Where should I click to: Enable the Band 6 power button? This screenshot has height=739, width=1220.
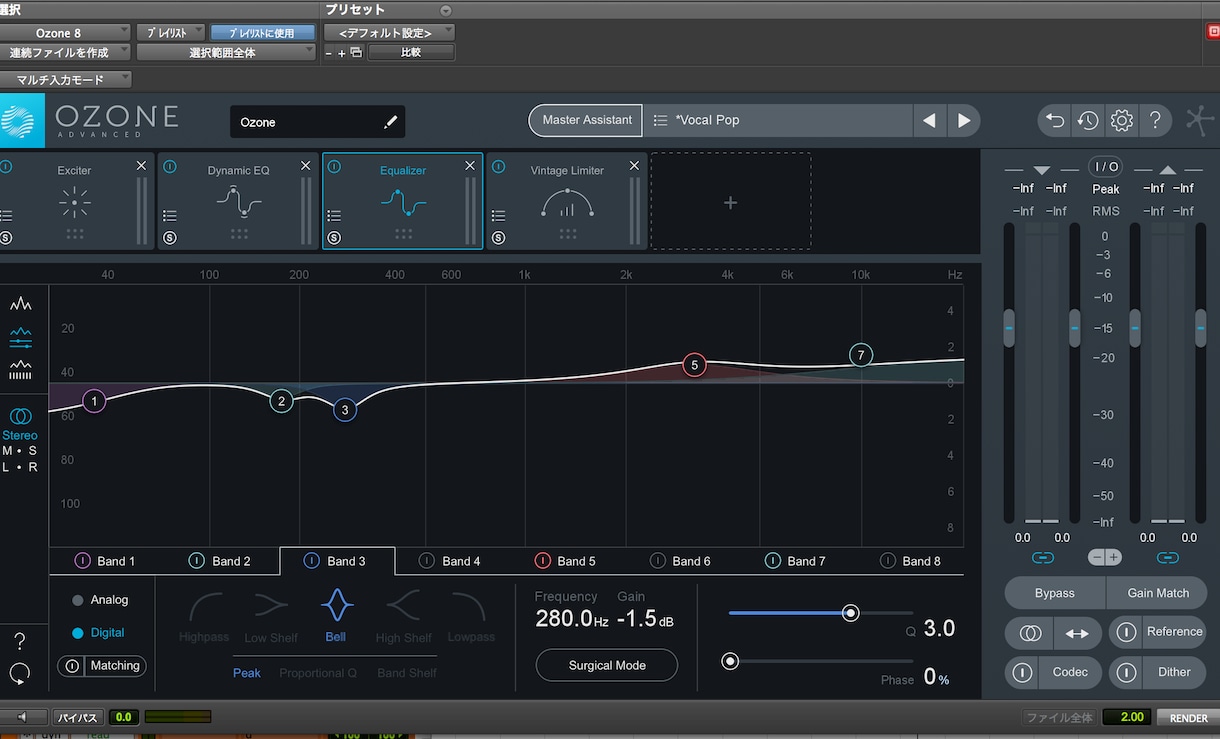coord(658,561)
